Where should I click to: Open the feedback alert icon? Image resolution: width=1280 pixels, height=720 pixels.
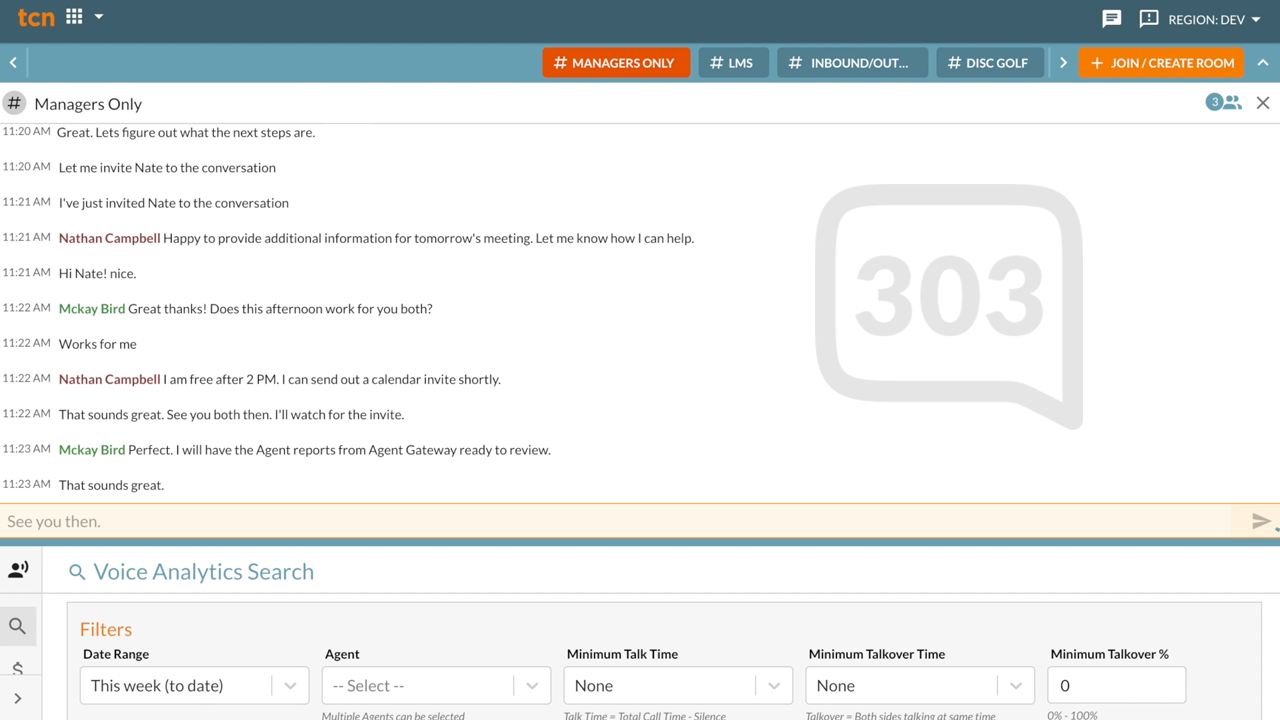click(x=1148, y=19)
